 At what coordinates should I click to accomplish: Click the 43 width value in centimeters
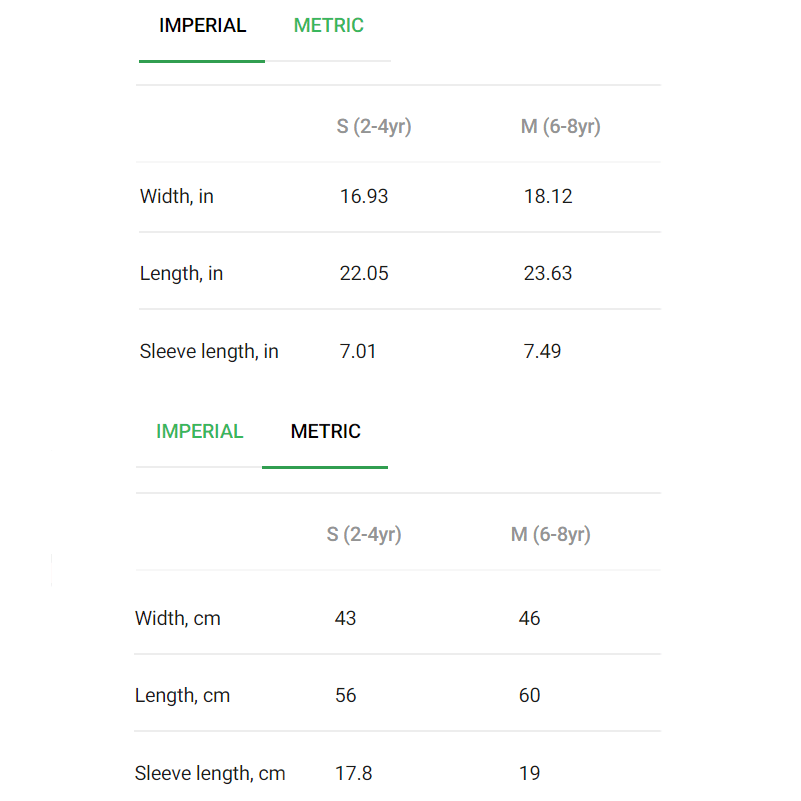345,619
